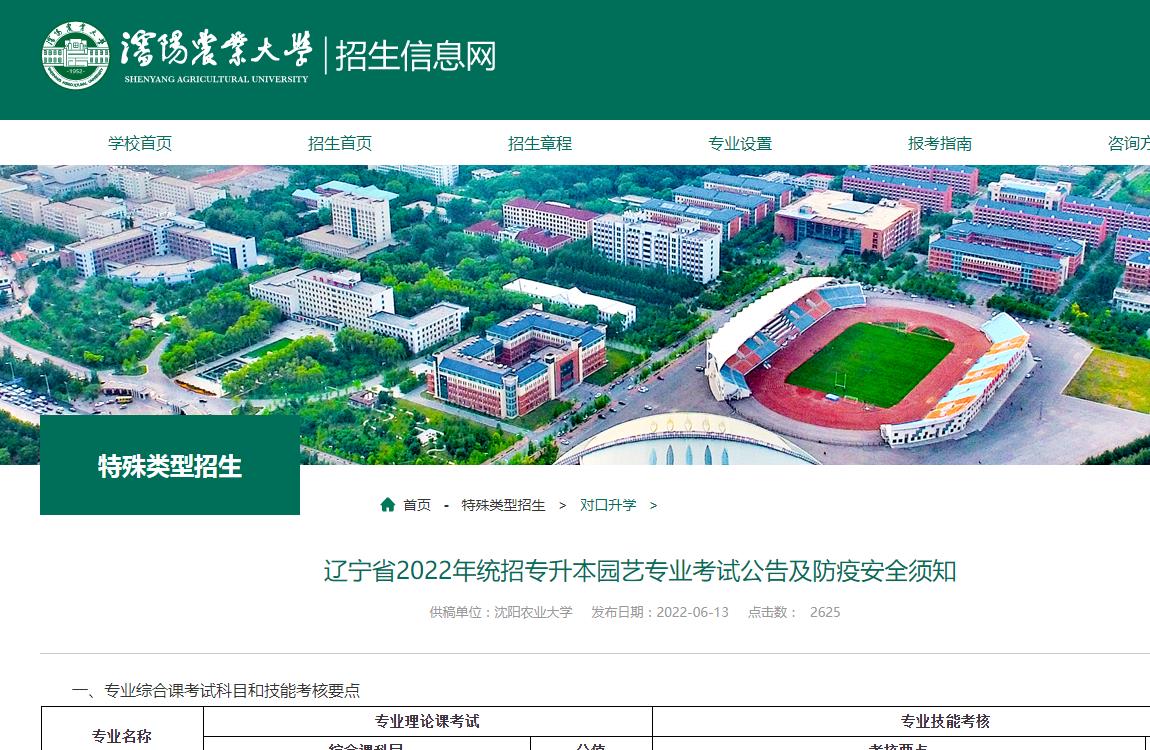This screenshot has width=1150, height=750.
Task: Open 招生章程 navigation item
Action: coord(540,143)
